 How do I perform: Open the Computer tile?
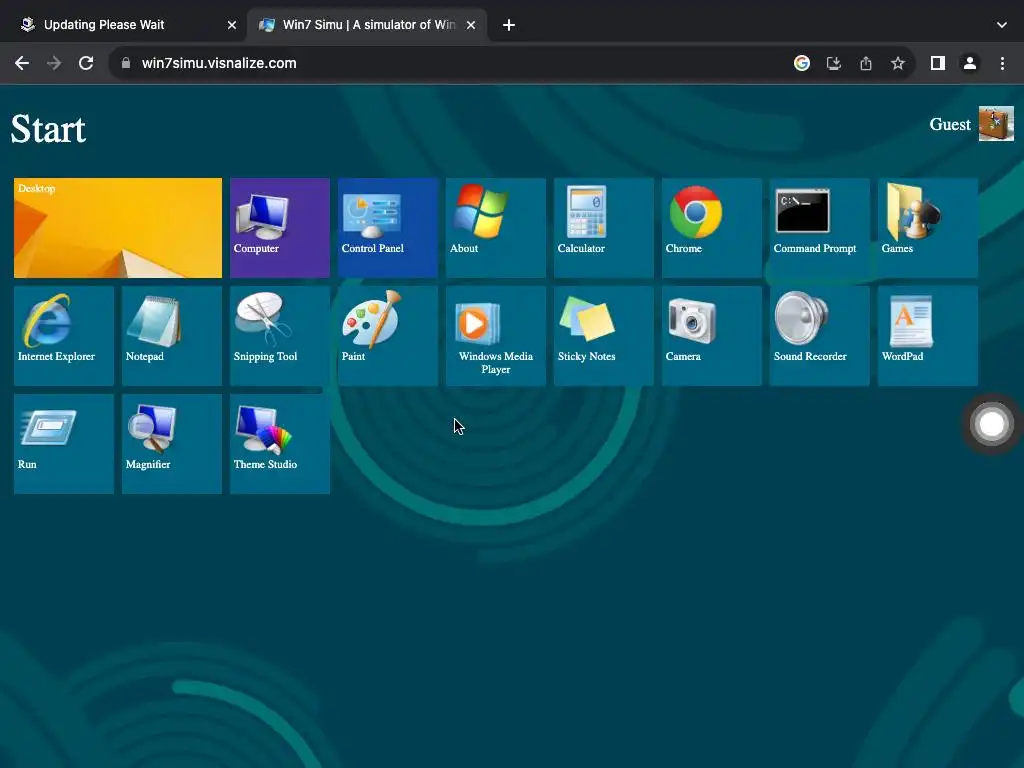[280, 228]
